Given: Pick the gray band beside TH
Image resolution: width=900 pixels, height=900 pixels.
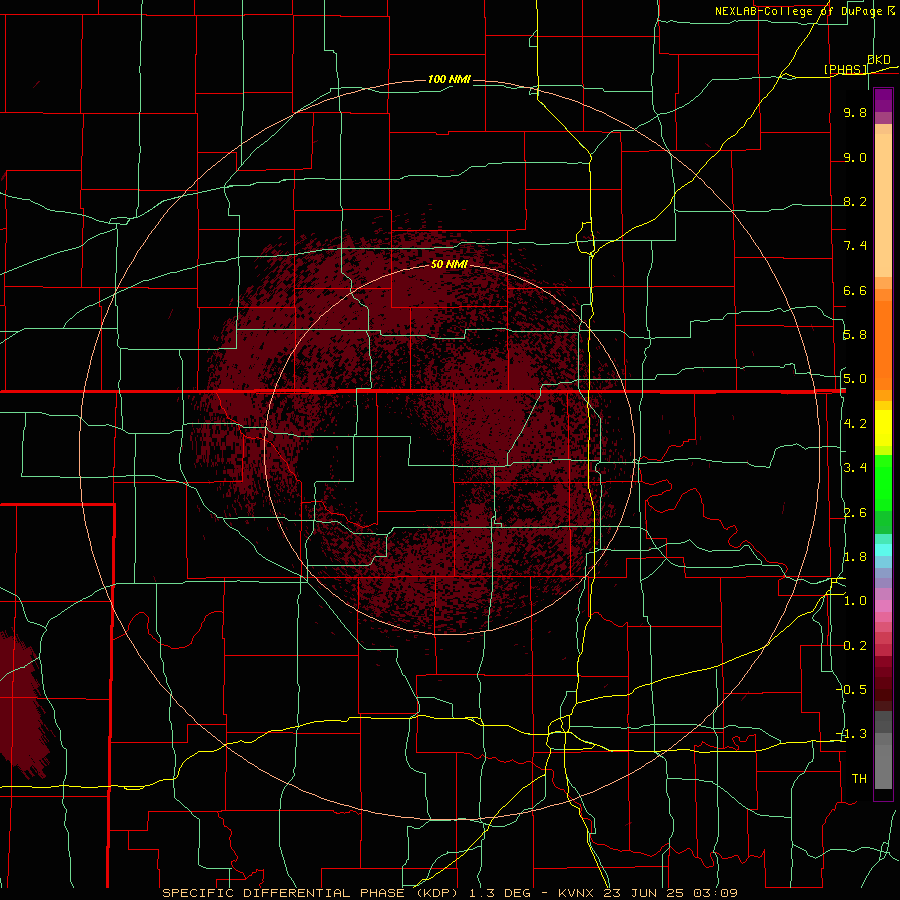Looking at the screenshot, I should click(x=883, y=766).
